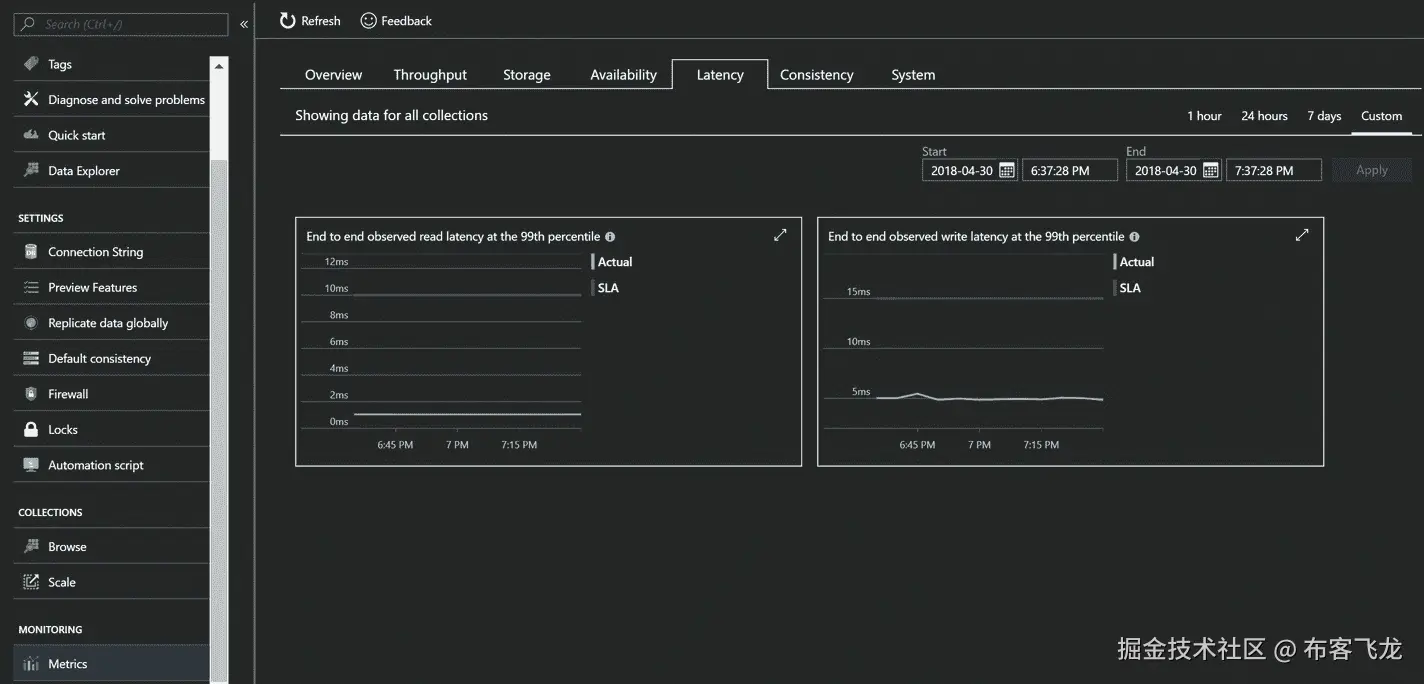Viewport: 1424px width, 684px height.
Task: Toggle Actual legend in write latency chart
Action: 1134,262
